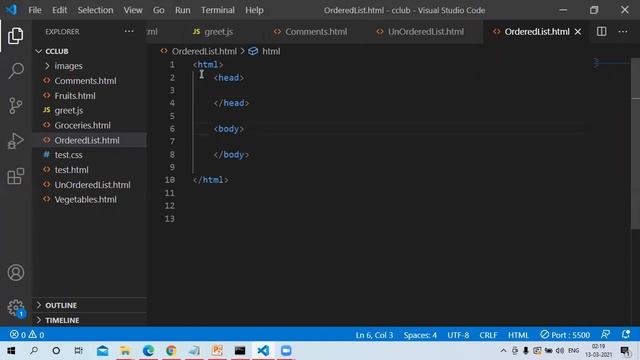Open Task View on taskbar
This screenshot has width=640, height=360.
tap(79, 351)
